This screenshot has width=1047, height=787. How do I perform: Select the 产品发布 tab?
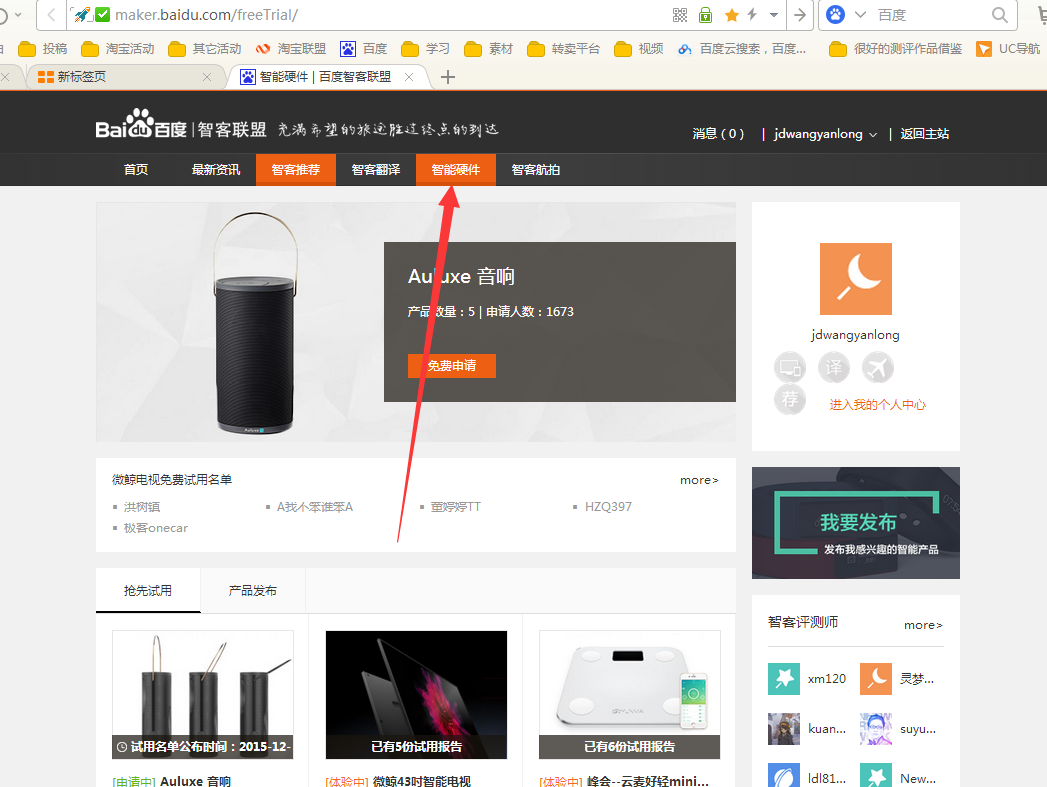[x=252, y=591]
